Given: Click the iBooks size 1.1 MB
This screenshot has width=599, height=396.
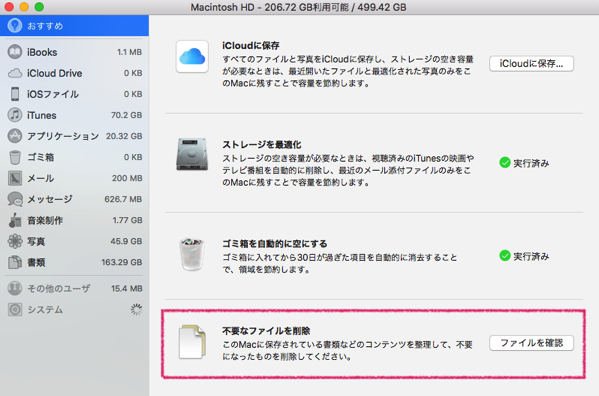Looking at the screenshot, I should click(130, 52).
